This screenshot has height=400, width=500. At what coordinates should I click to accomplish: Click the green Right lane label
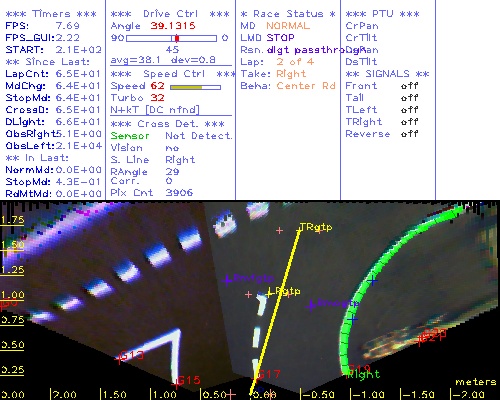pos(363,375)
